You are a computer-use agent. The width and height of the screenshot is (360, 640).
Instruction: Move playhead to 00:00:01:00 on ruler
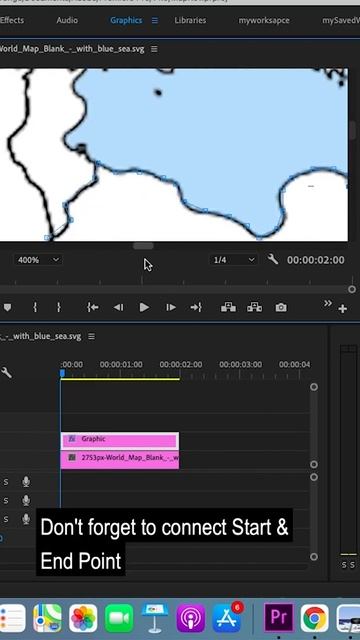[121, 364]
